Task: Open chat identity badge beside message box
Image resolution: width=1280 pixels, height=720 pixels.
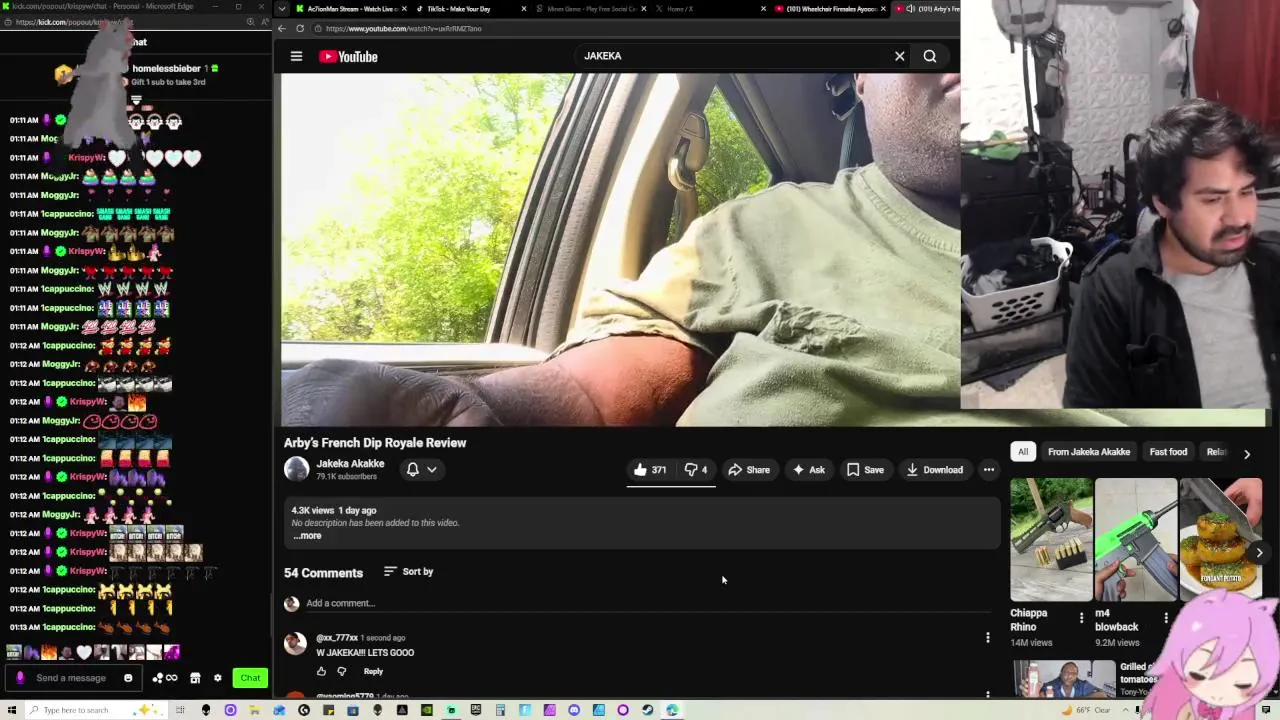Action: coord(20,678)
